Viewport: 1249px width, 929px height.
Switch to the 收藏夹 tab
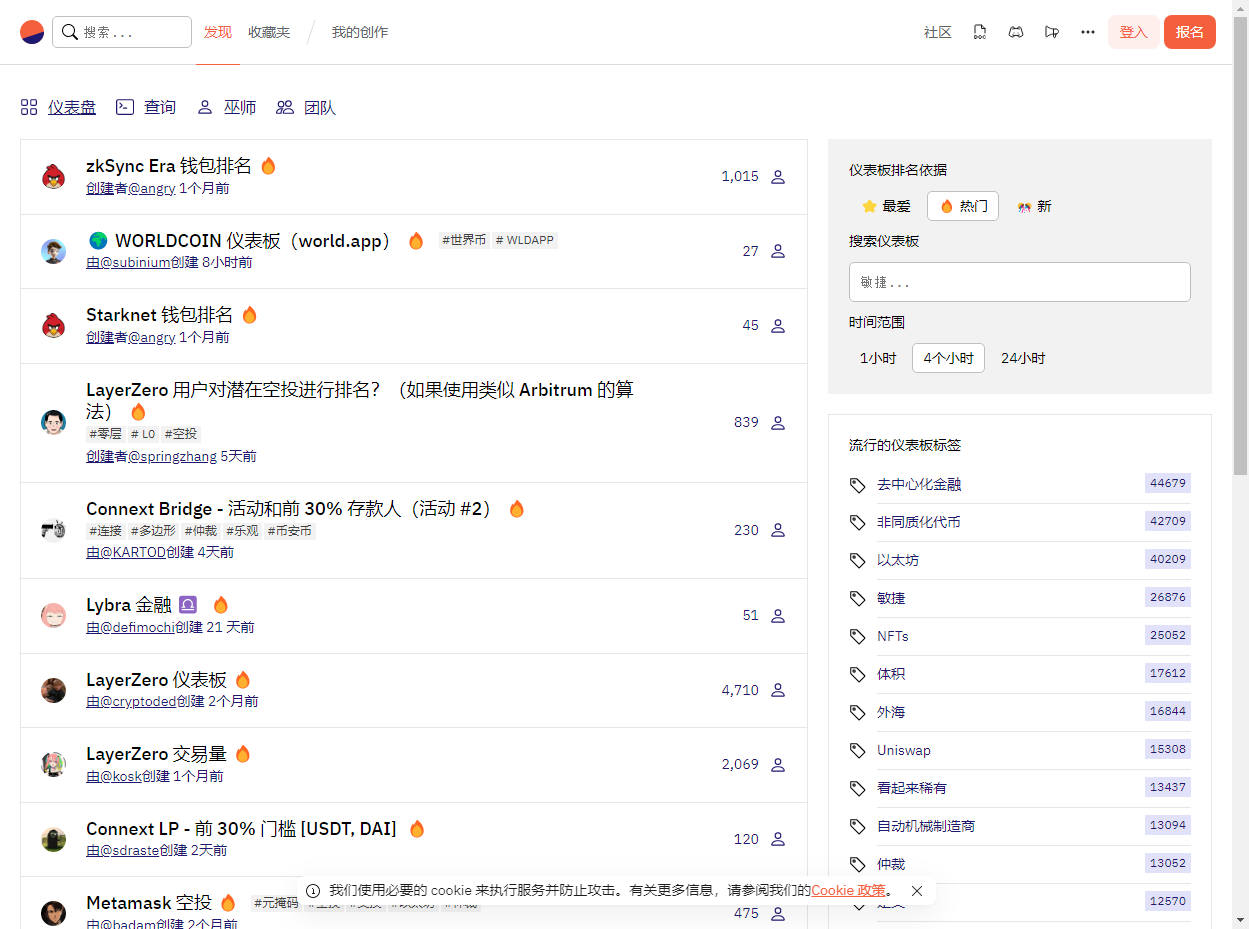click(269, 32)
